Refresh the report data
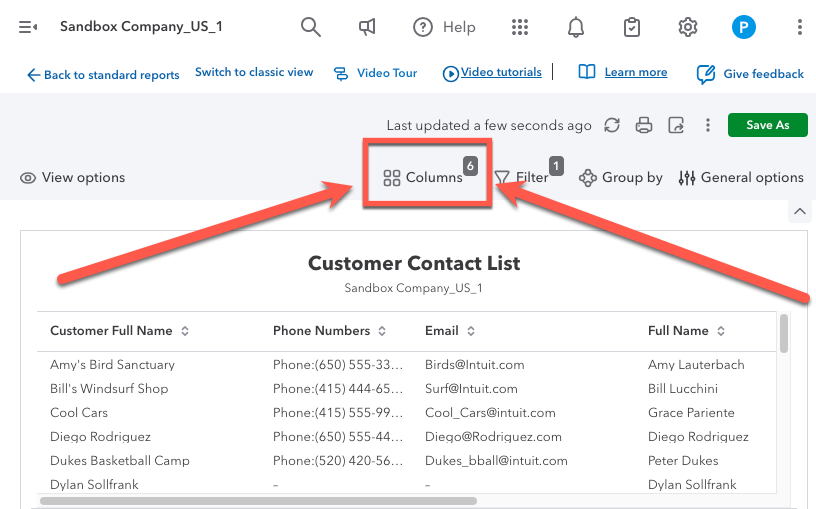Screen dimensions: 816x509 612,125
